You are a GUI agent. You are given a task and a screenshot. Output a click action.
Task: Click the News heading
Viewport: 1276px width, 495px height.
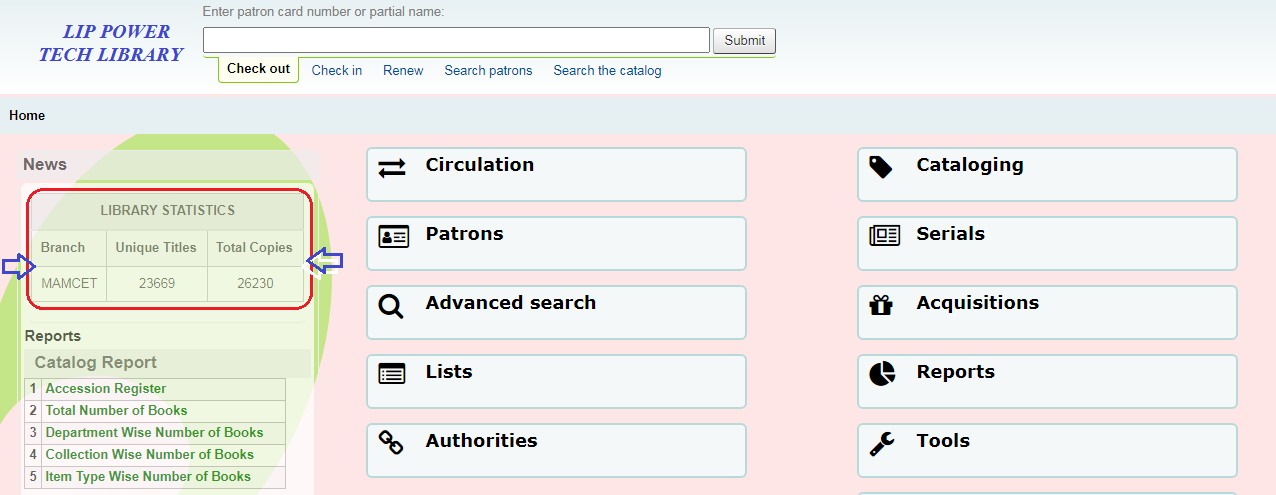coord(45,164)
